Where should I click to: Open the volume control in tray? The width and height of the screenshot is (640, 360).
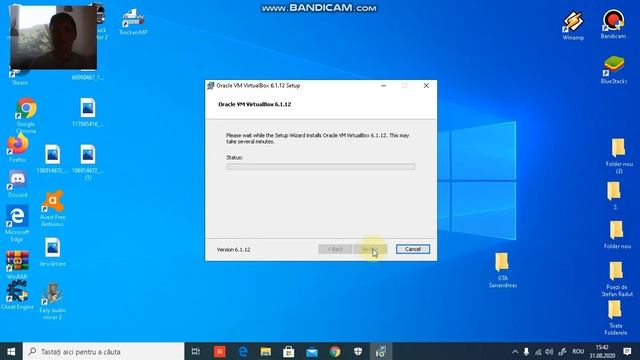pos(549,351)
